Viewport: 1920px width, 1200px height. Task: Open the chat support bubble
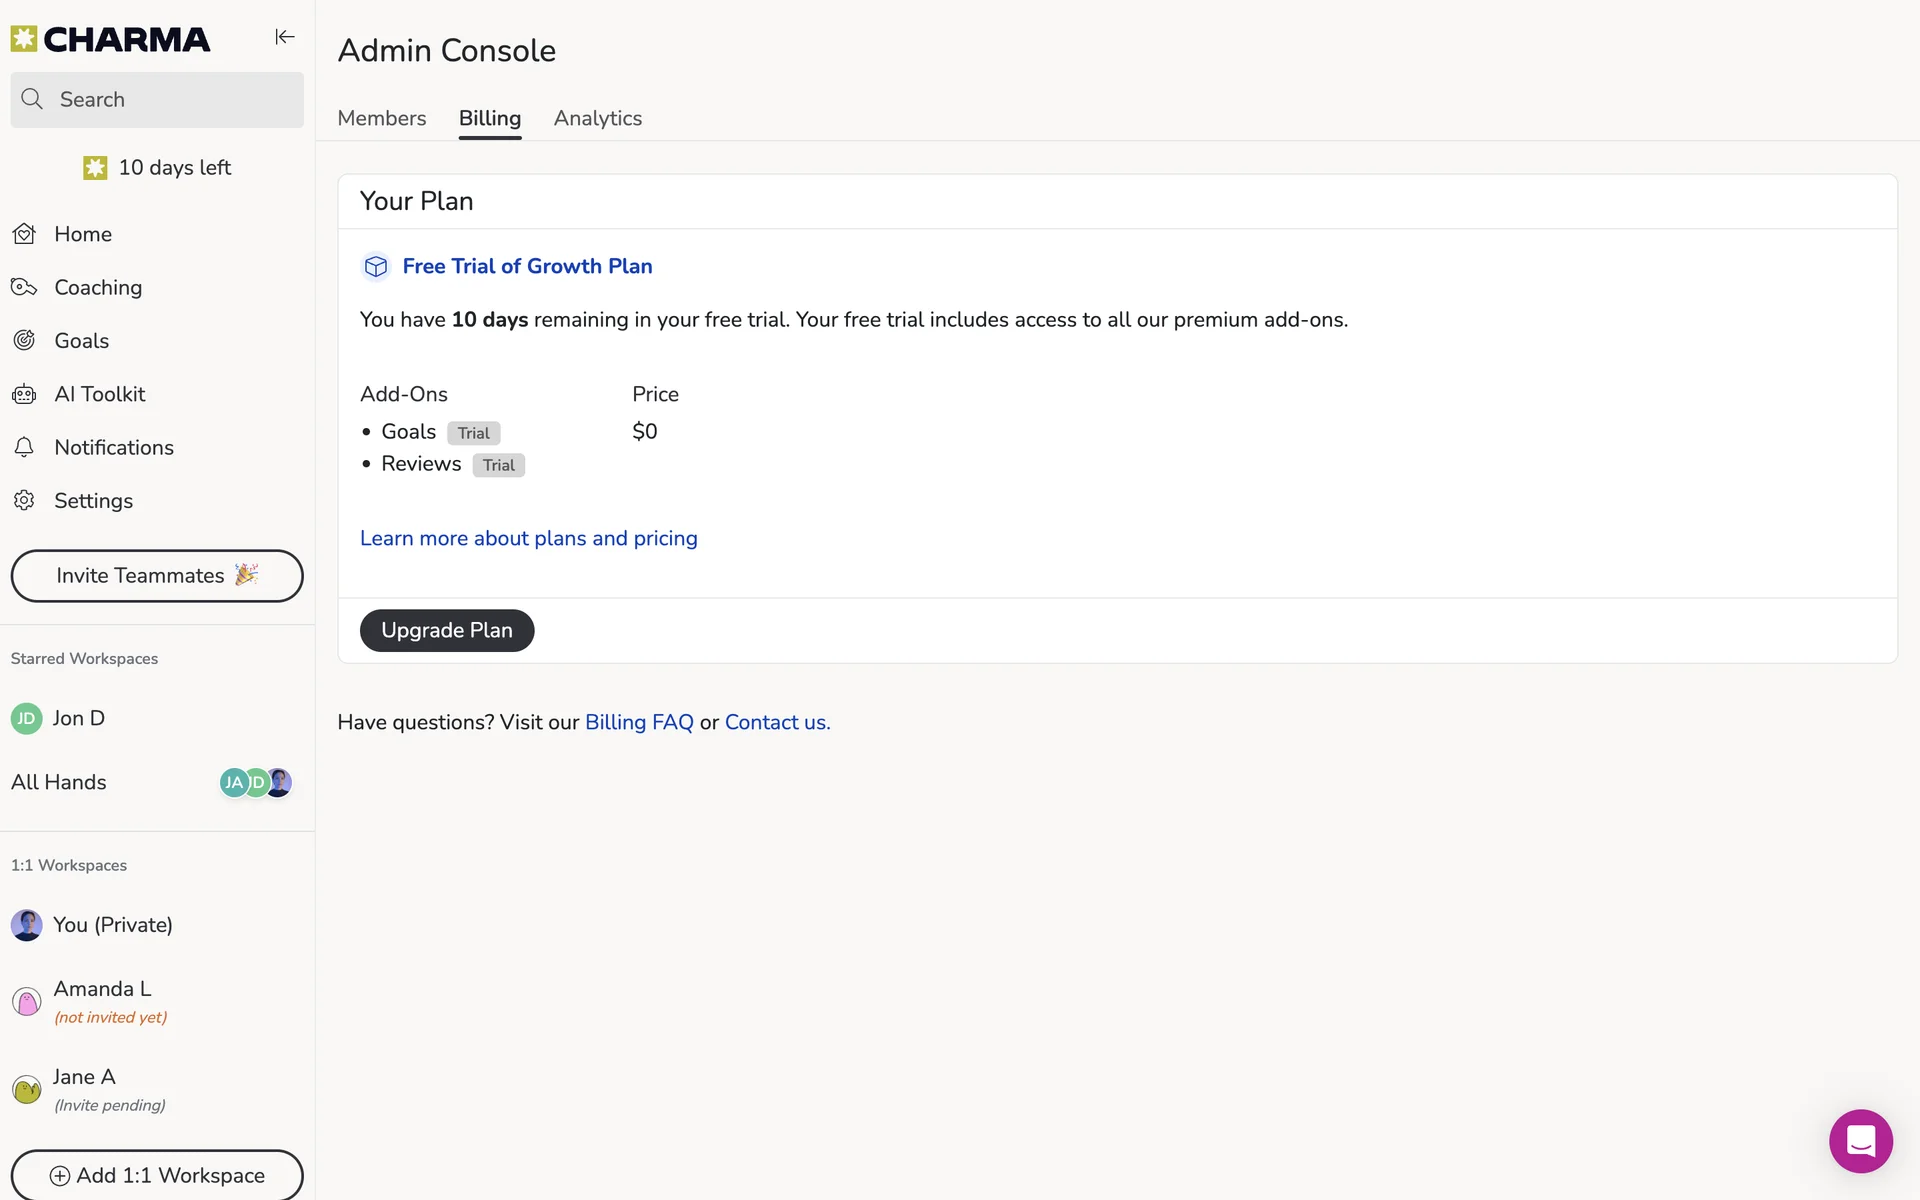(1860, 1140)
